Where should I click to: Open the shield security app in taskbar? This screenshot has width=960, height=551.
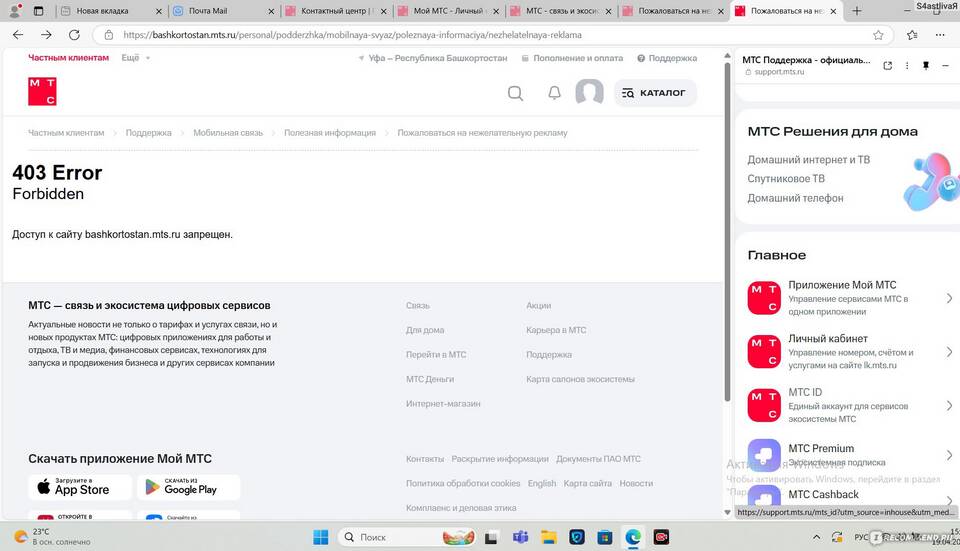click(x=577, y=537)
